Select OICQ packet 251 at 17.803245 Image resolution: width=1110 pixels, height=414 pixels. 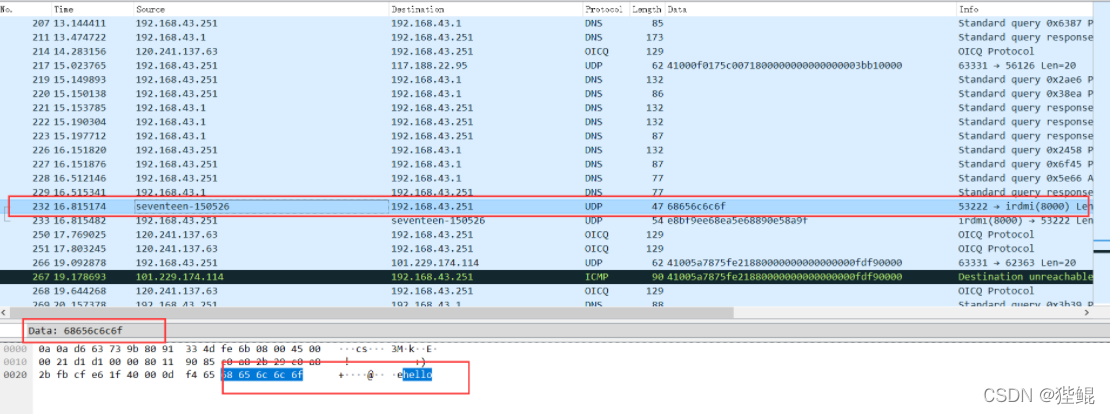[x=547, y=248]
